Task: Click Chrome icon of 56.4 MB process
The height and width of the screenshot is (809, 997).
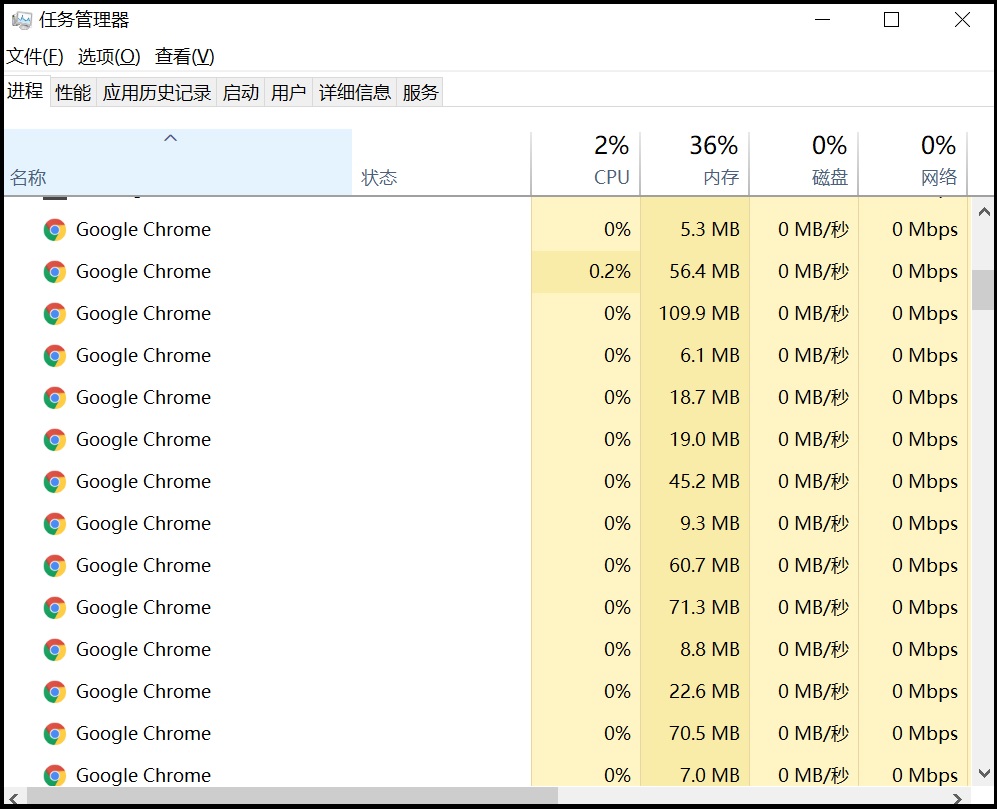Action: tap(55, 272)
